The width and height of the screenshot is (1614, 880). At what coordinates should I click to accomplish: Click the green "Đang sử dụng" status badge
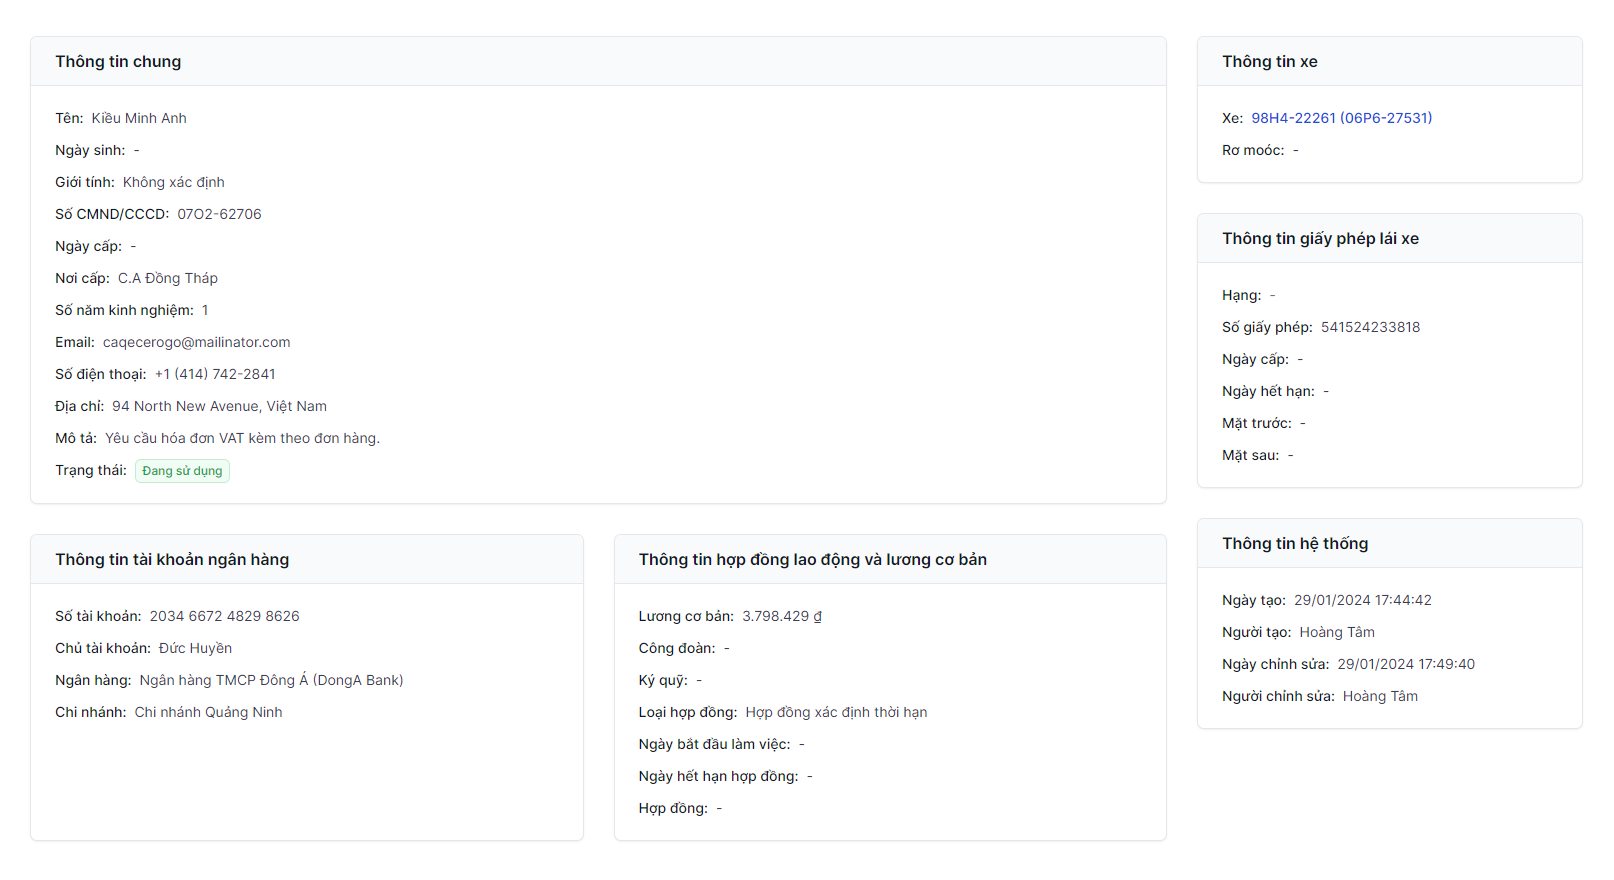pyautogui.click(x=182, y=471)
